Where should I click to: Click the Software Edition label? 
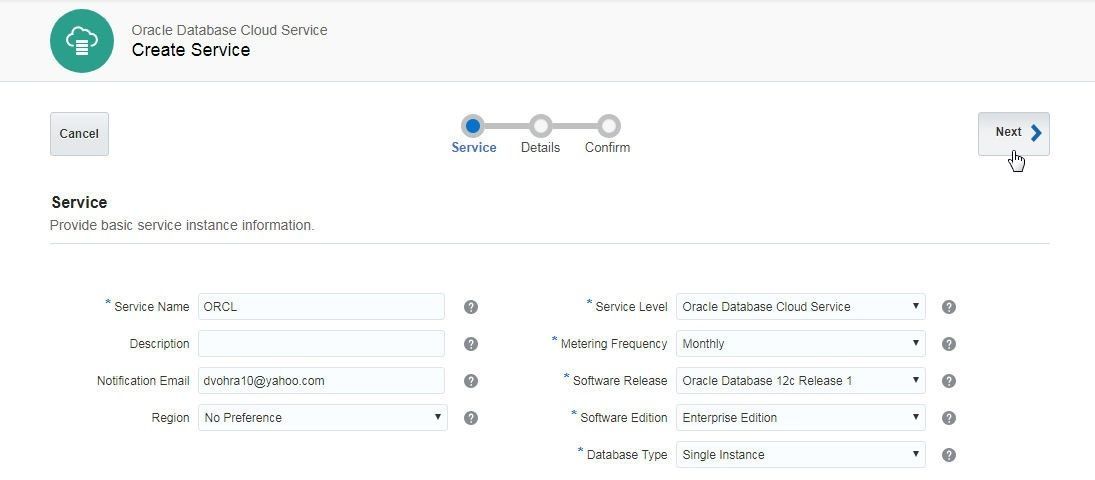tap(624, 418)
